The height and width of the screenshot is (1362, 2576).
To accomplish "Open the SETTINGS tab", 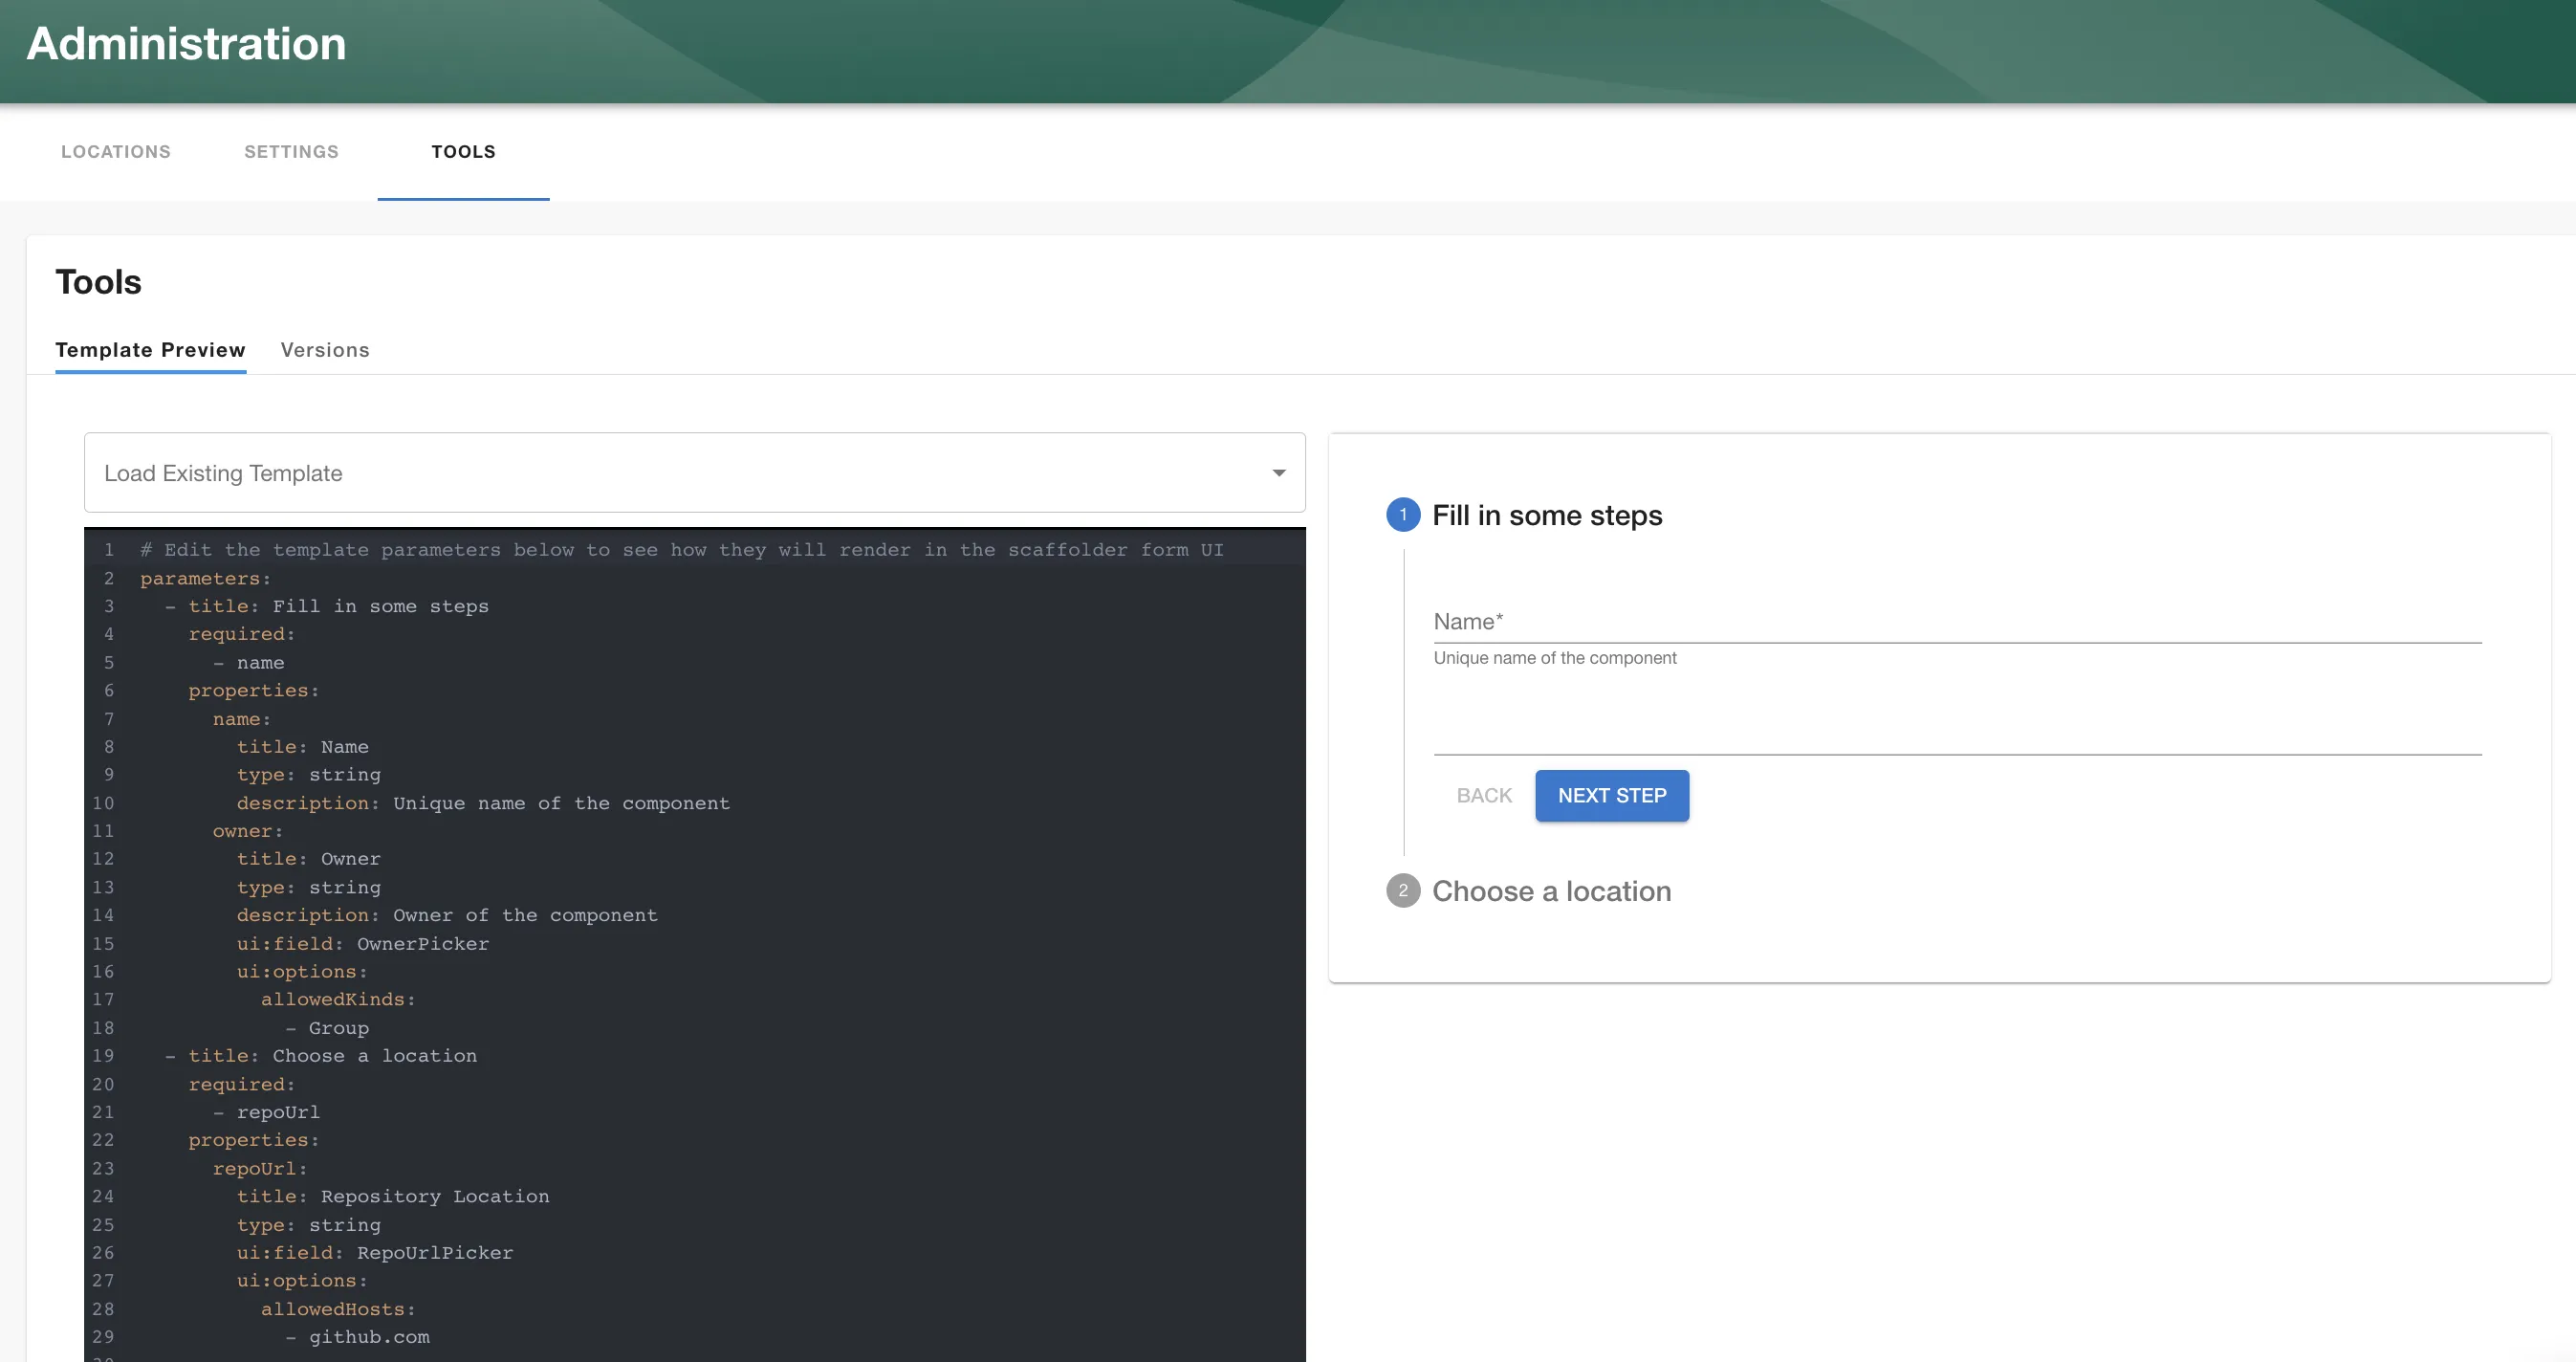I will pos(290,151).
